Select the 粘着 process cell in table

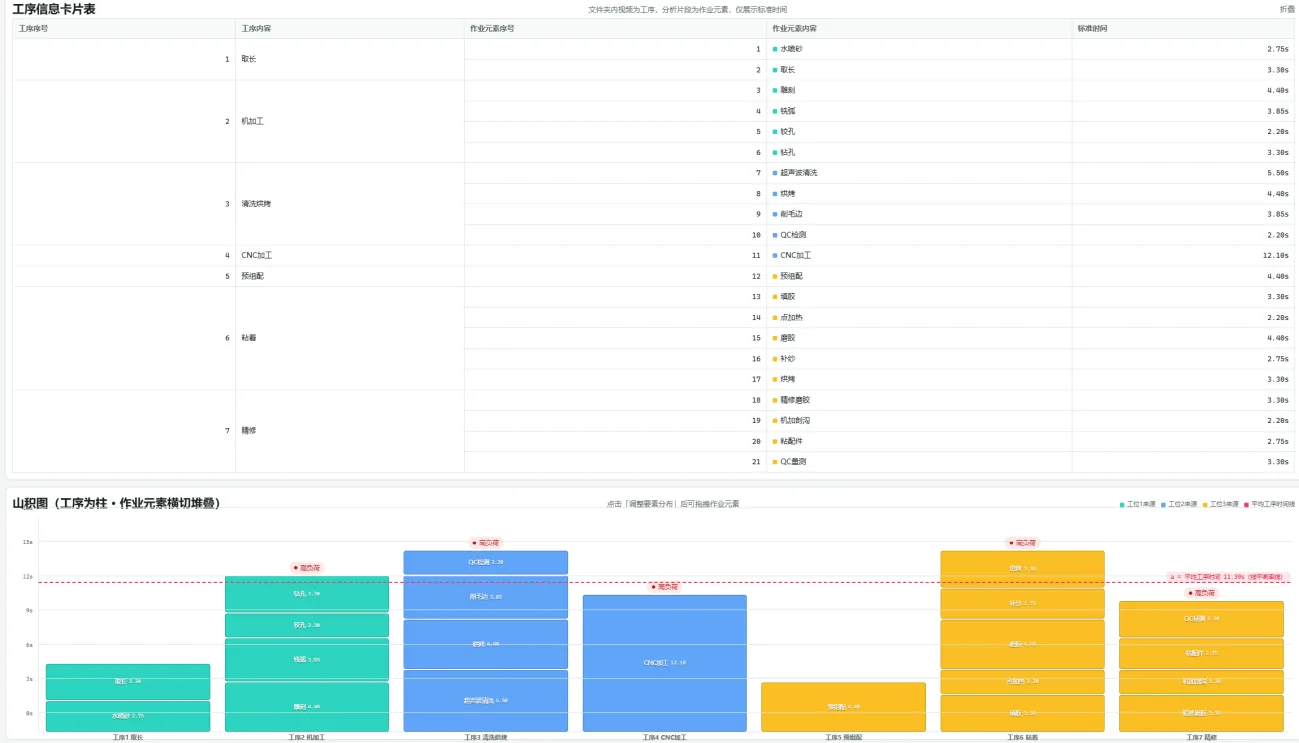pyautogui.click(x=350, y=338)
